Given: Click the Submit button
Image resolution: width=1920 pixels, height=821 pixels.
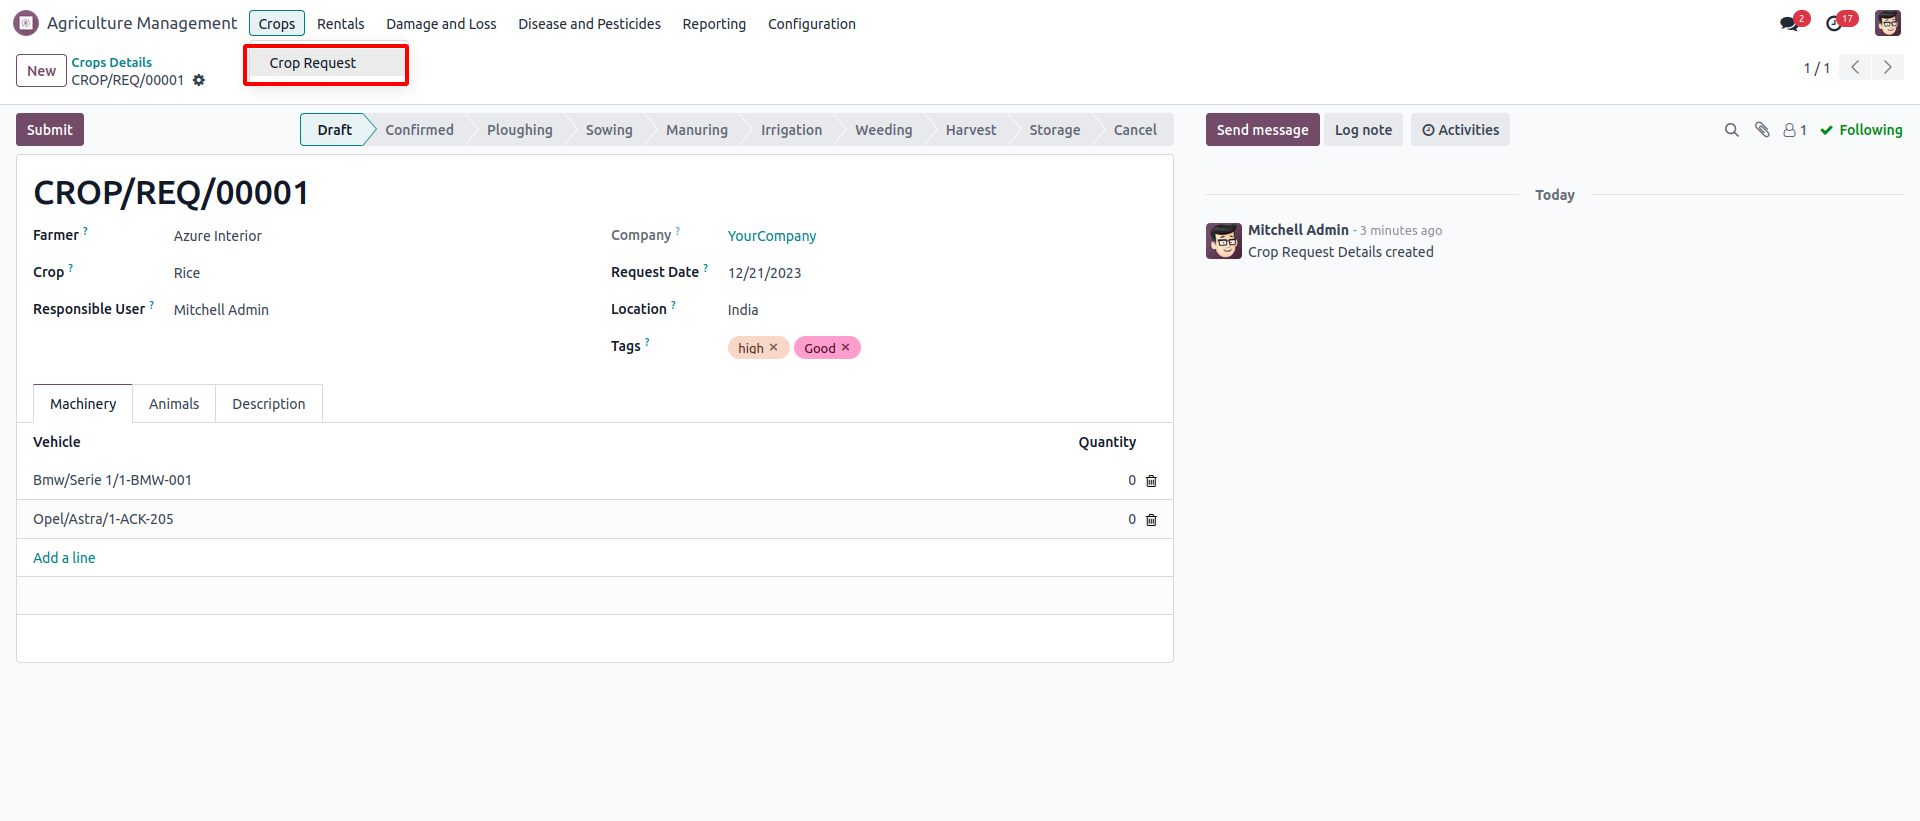Looking at the screenshot, I should pyautogui.click(x=50, y=130).
